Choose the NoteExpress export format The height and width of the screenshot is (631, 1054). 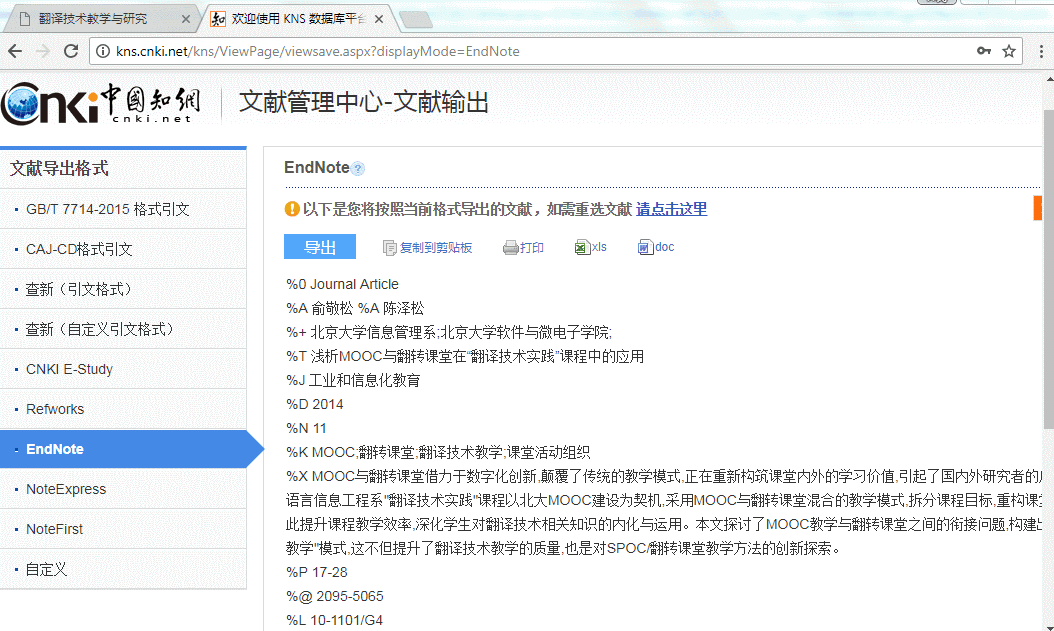65,489
